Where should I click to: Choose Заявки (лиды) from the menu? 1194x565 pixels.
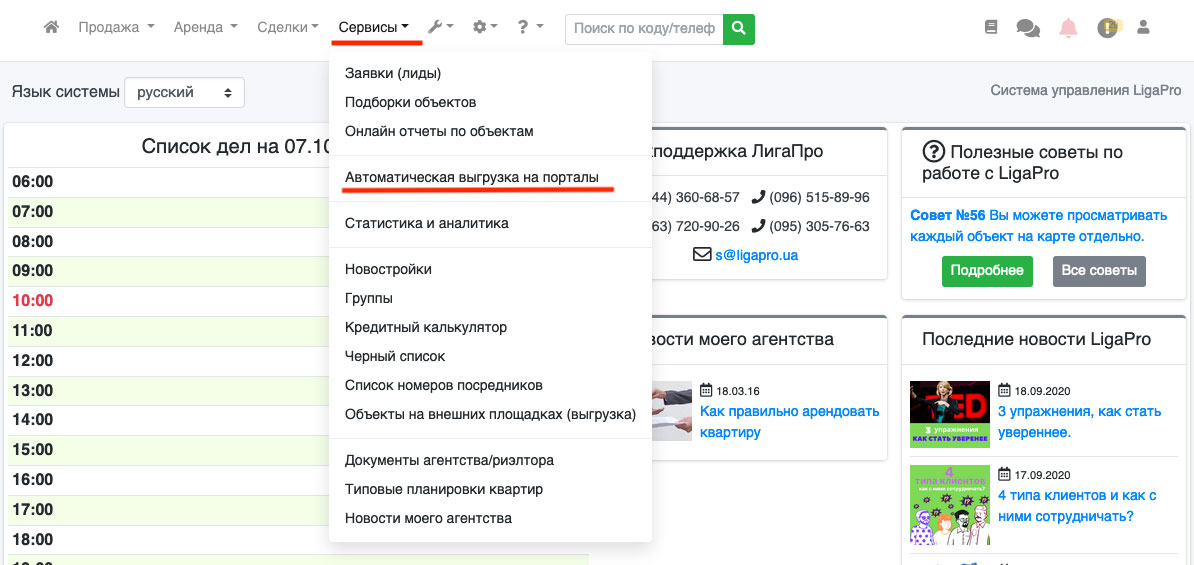[393, 73]
